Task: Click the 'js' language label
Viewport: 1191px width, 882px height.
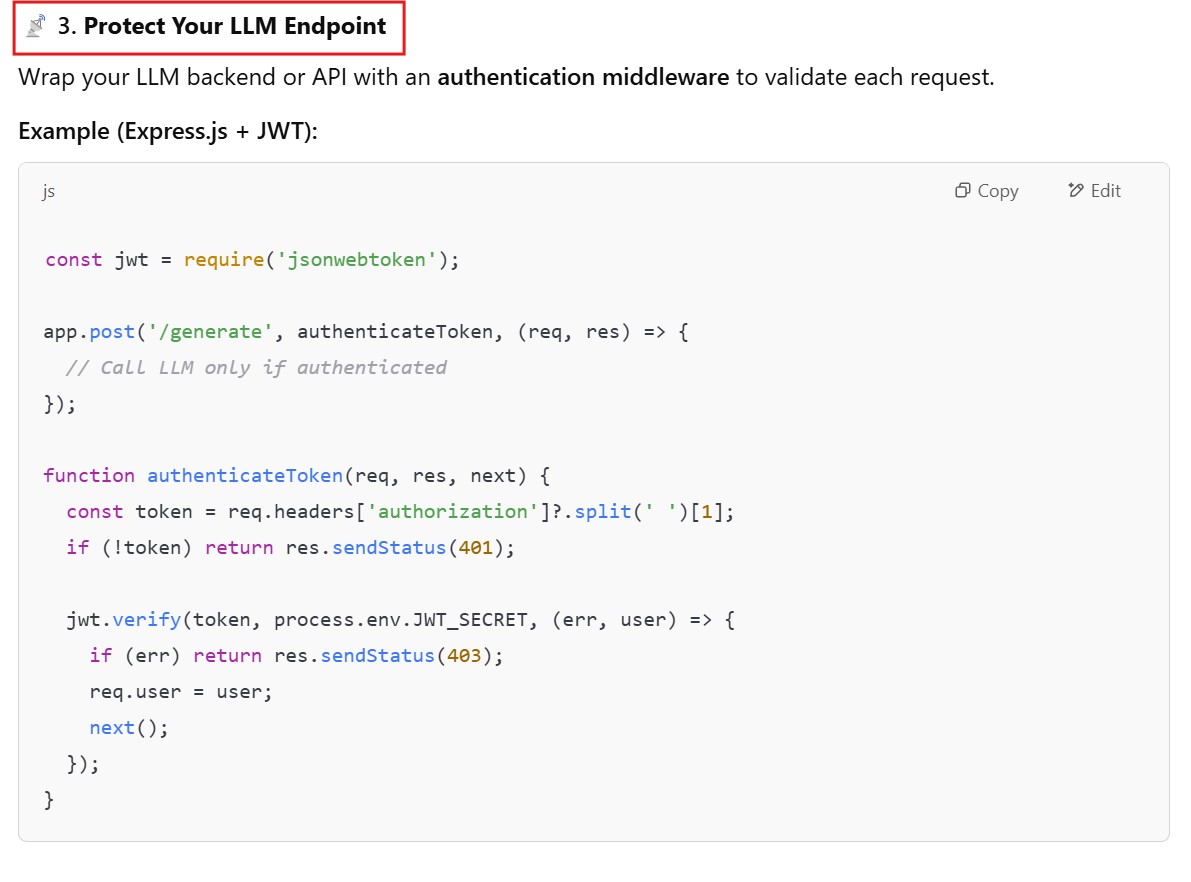Action: 48,191
